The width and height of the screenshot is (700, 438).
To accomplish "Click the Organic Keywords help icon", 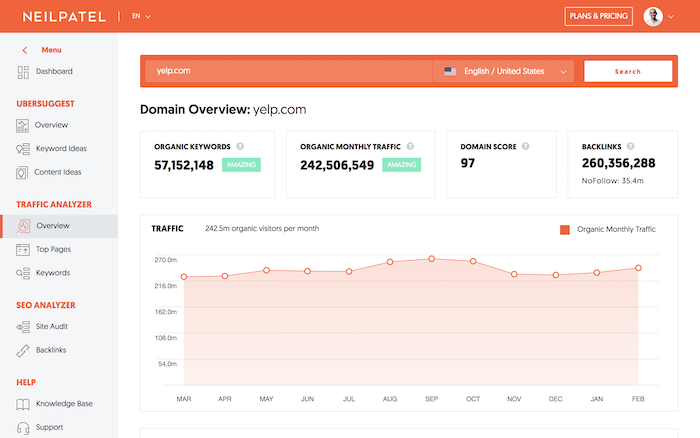I will coord(240,146).
